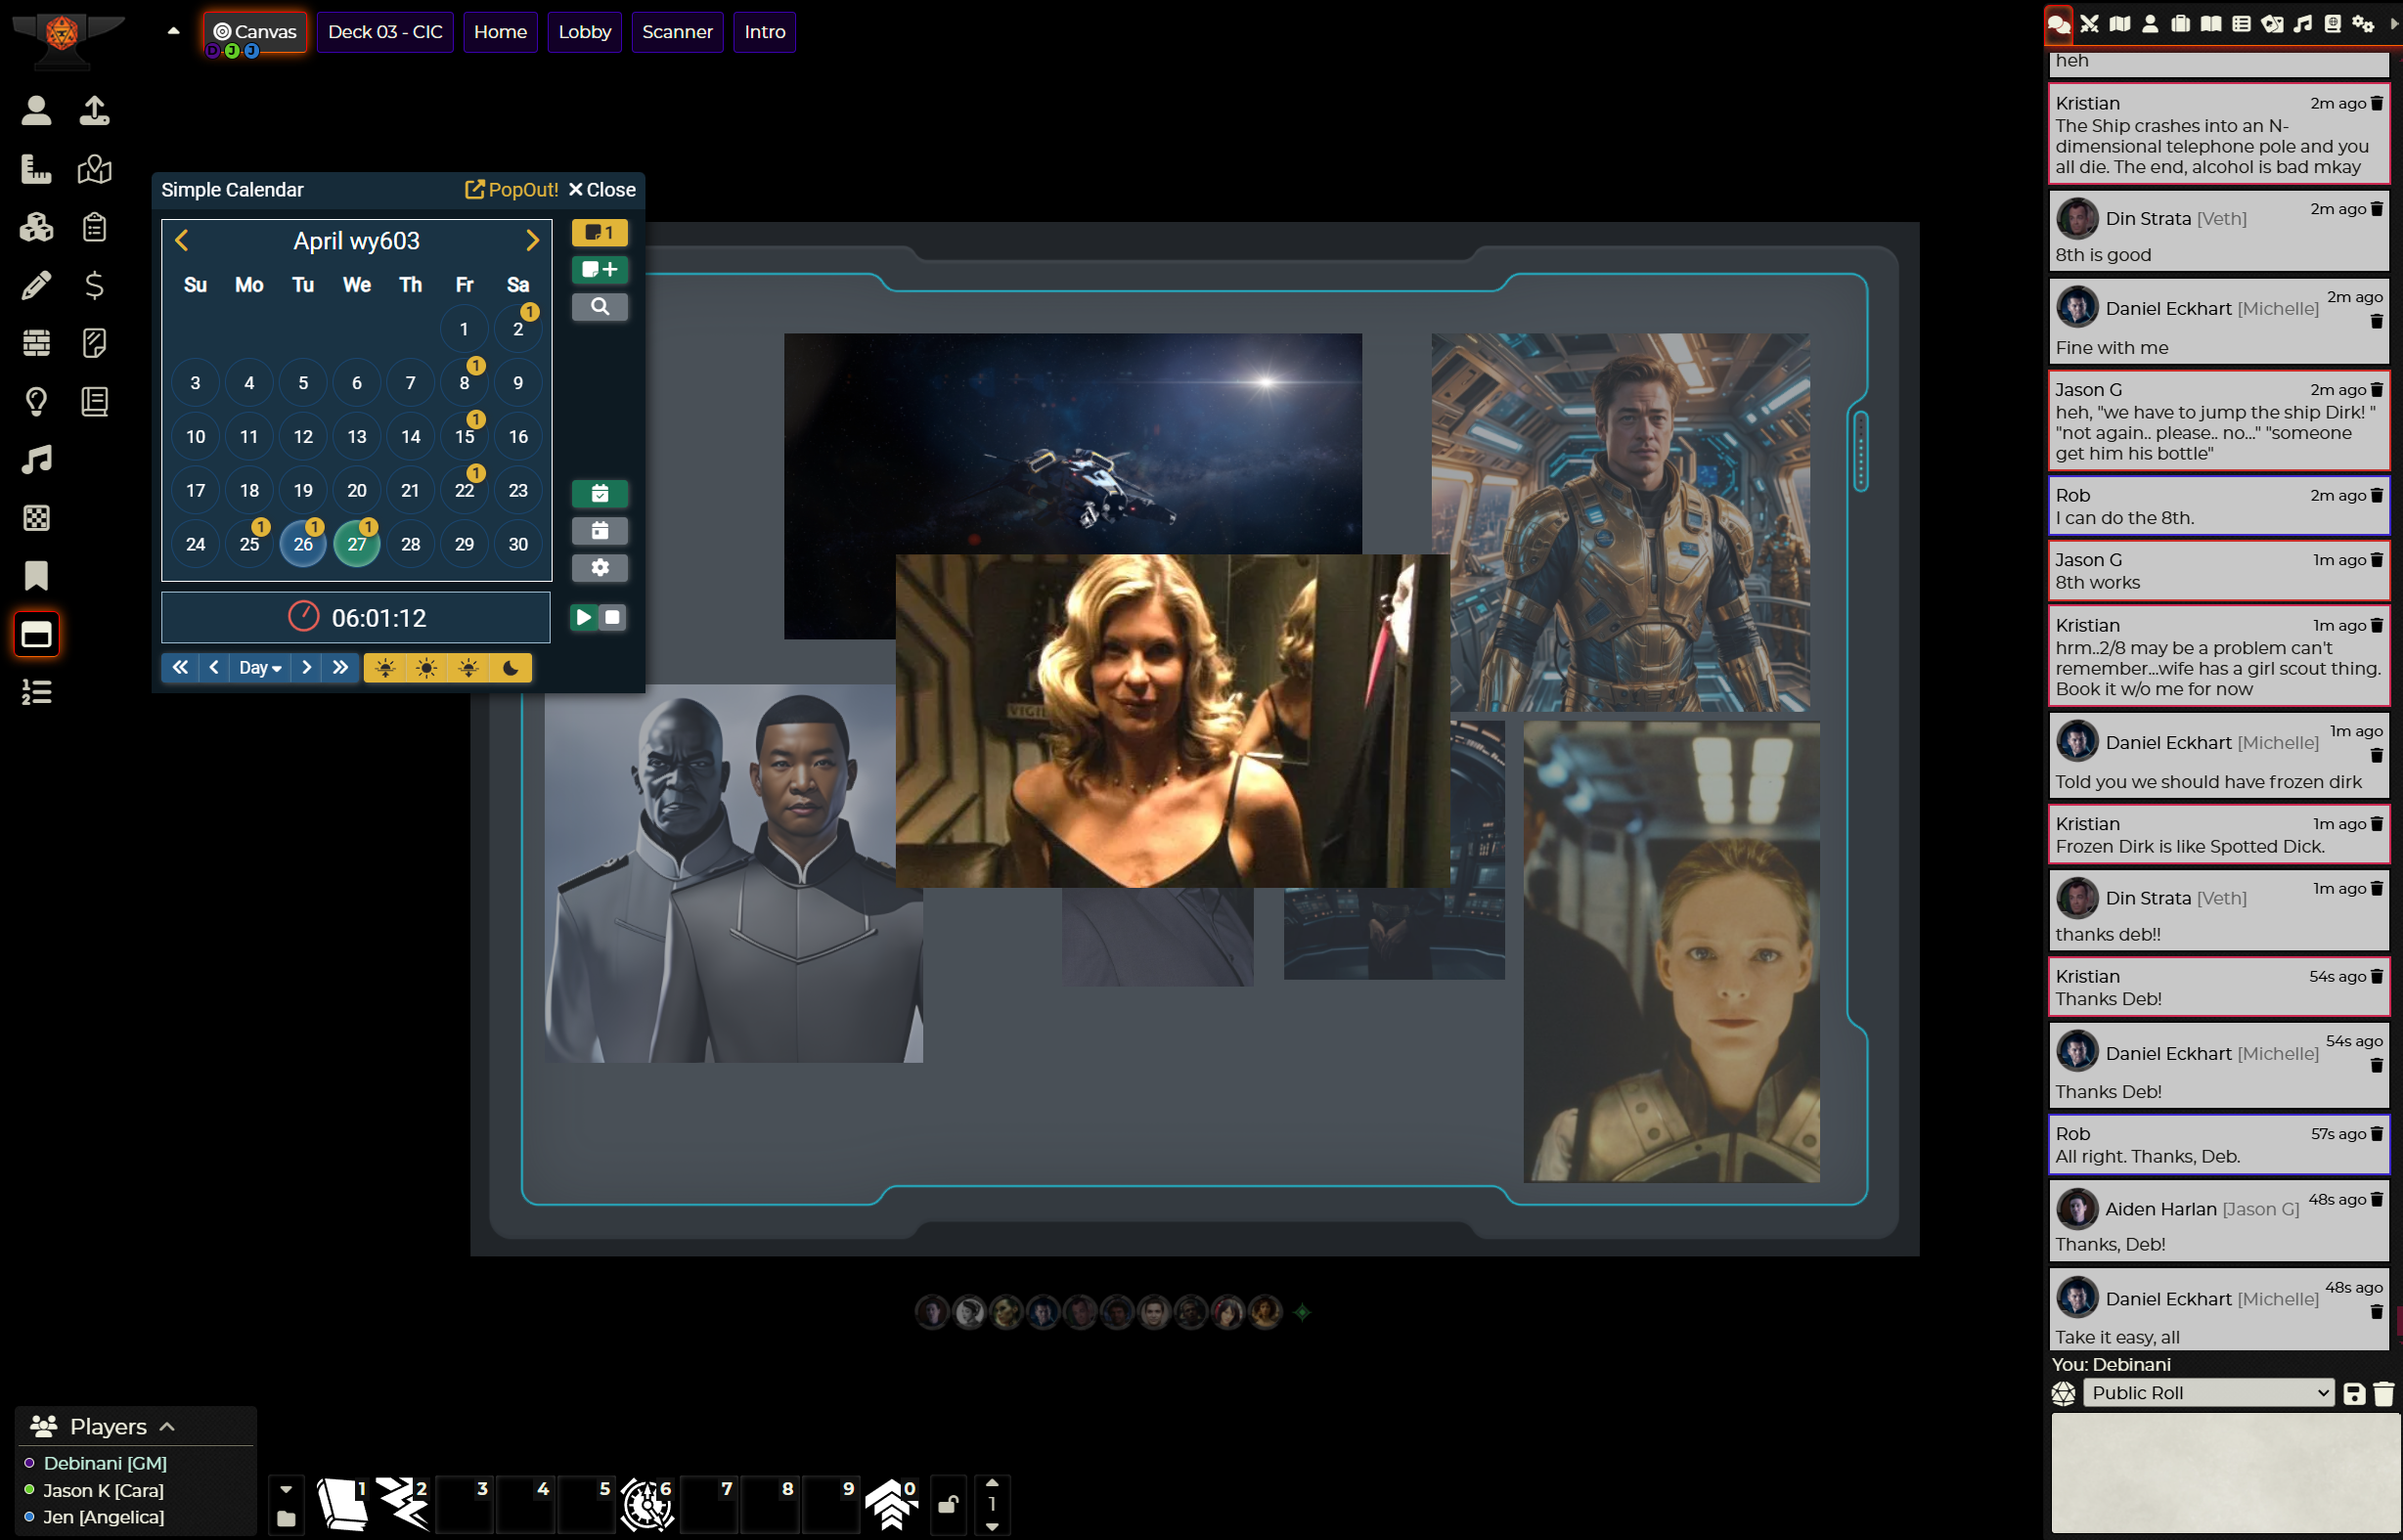
Task: Add a new note in Simple Calendar
Action: [600, 270]
